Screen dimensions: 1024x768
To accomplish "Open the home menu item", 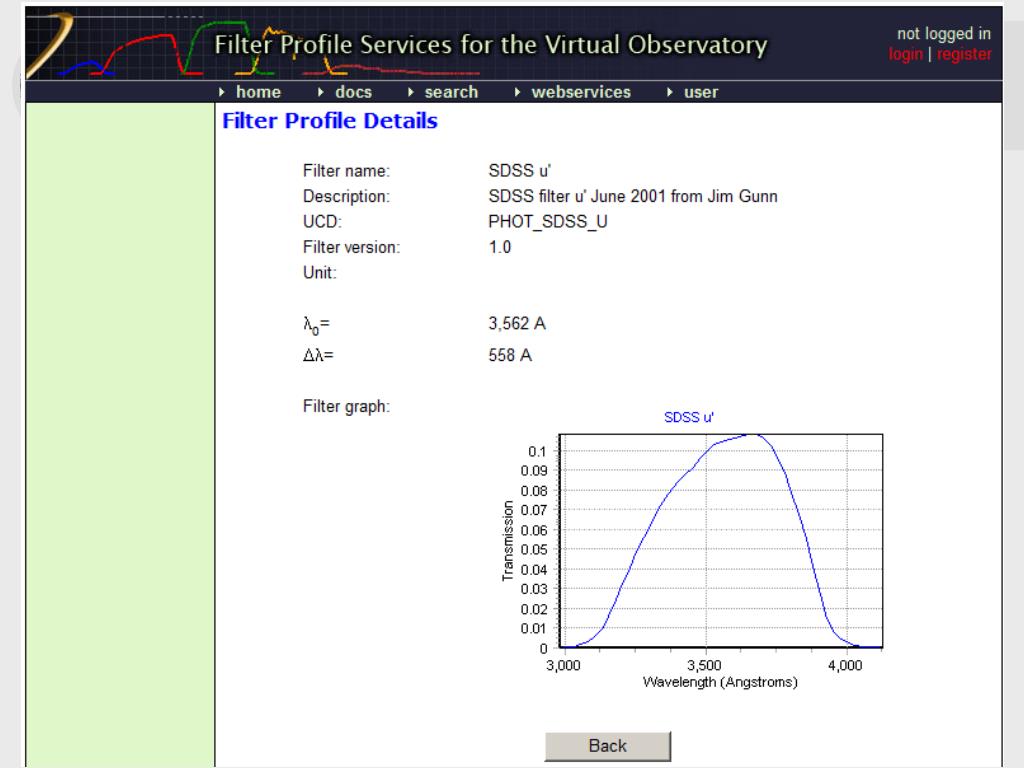I will pyautogui.click(x=258, y=92).
